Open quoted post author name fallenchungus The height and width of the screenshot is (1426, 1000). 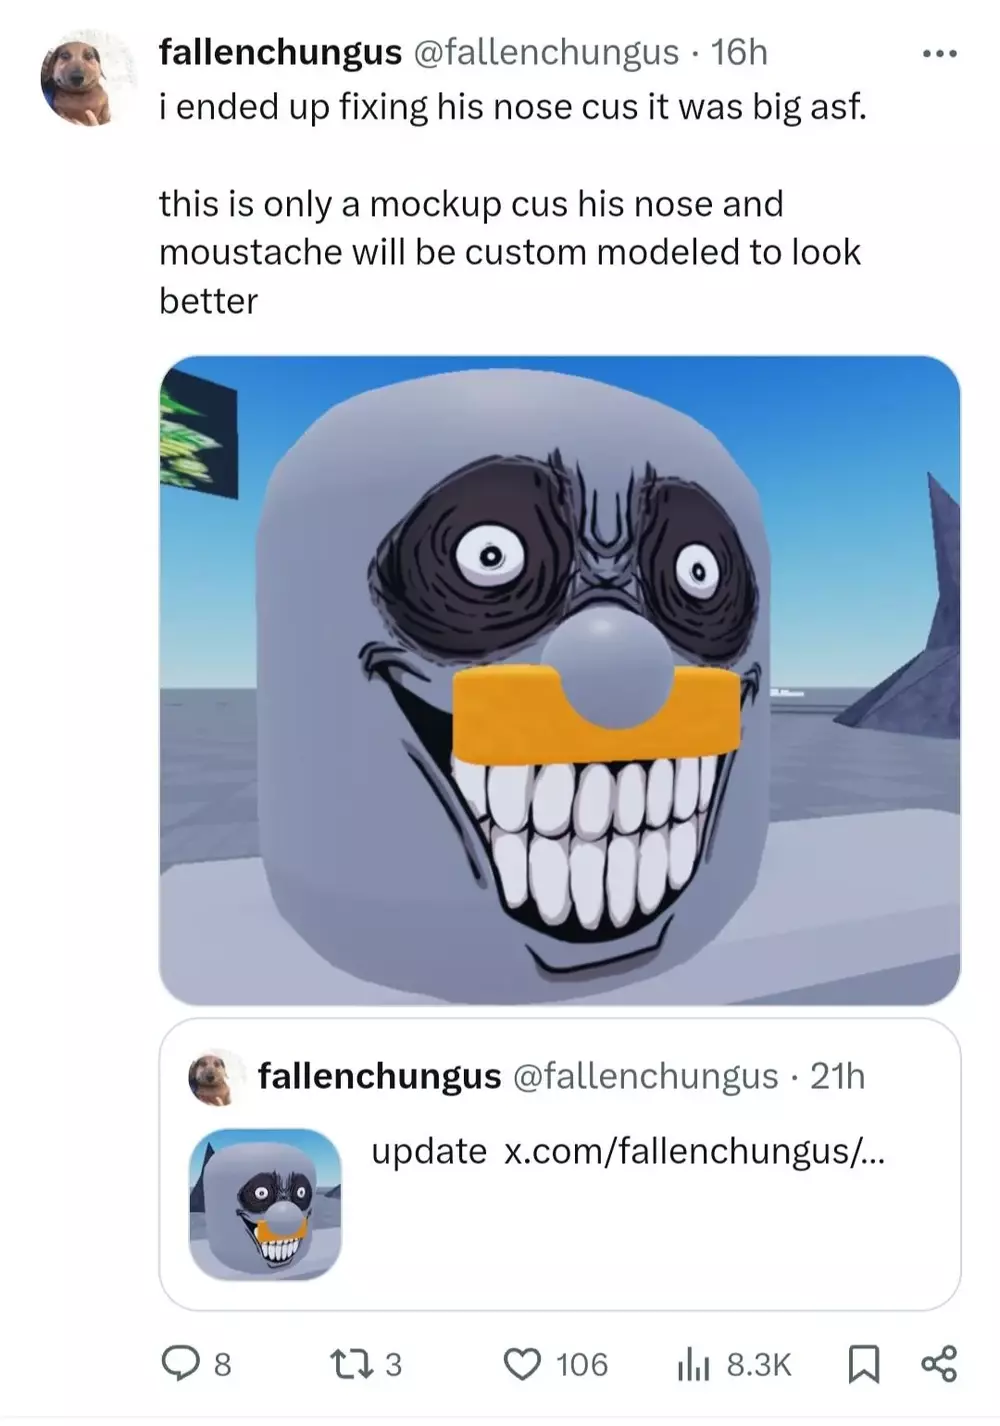(379, 1076)
